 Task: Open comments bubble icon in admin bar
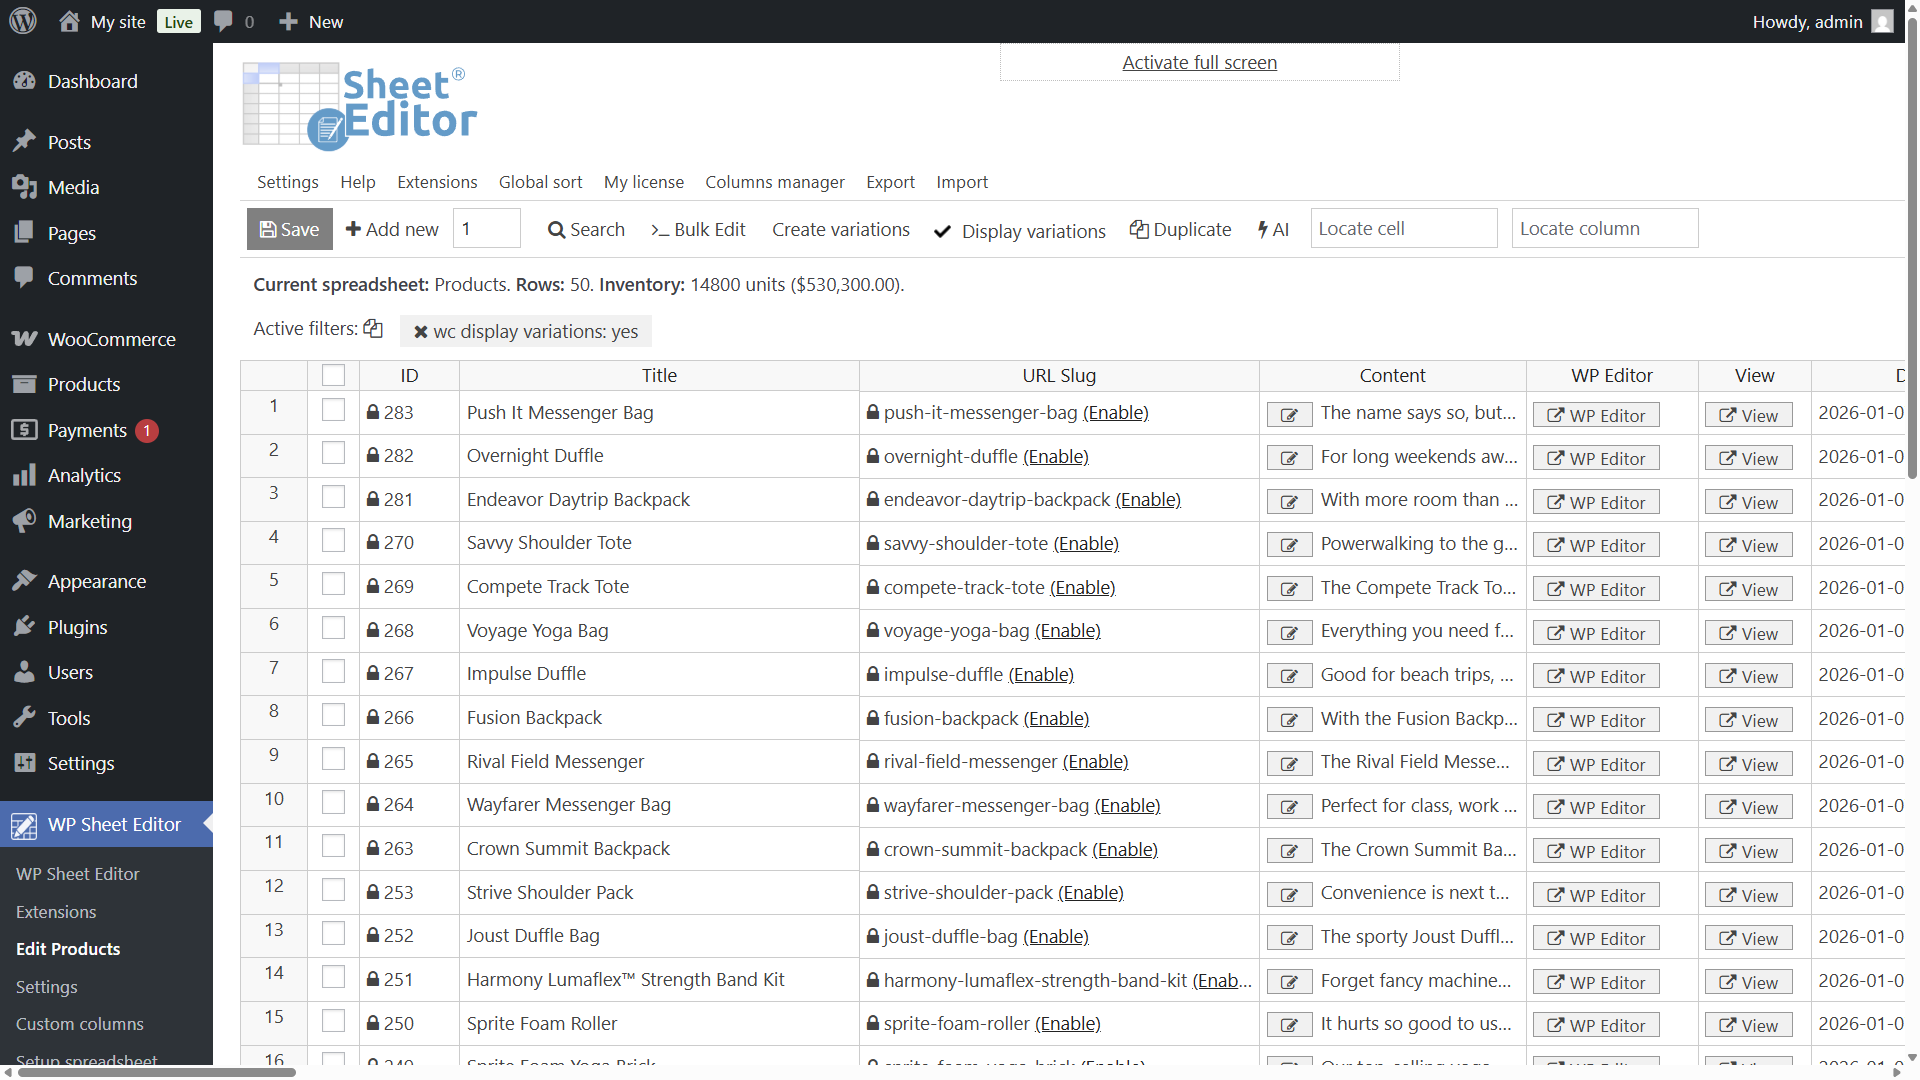click(x=224, y=21)
